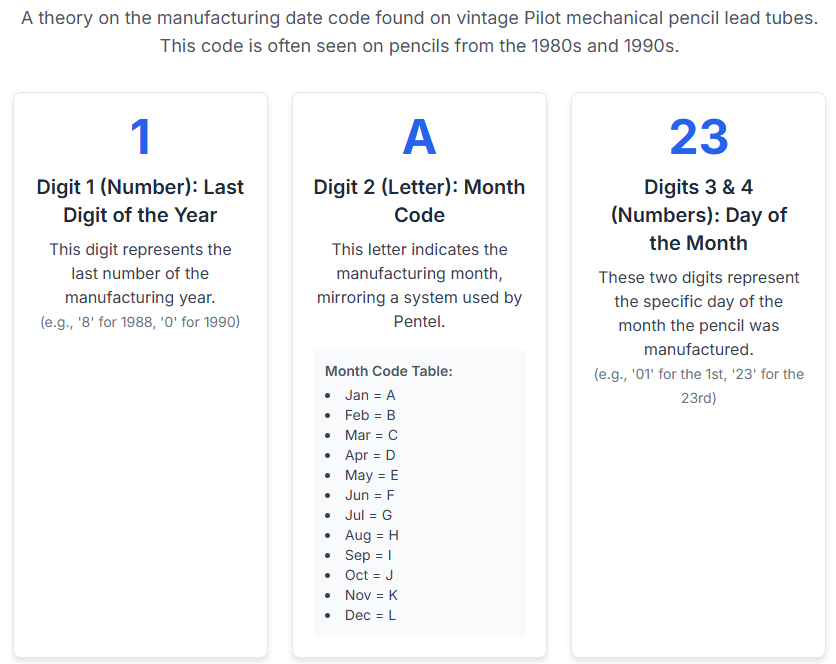
Task: Click the 'May = E' list entry
Action: tap(372, 475)
